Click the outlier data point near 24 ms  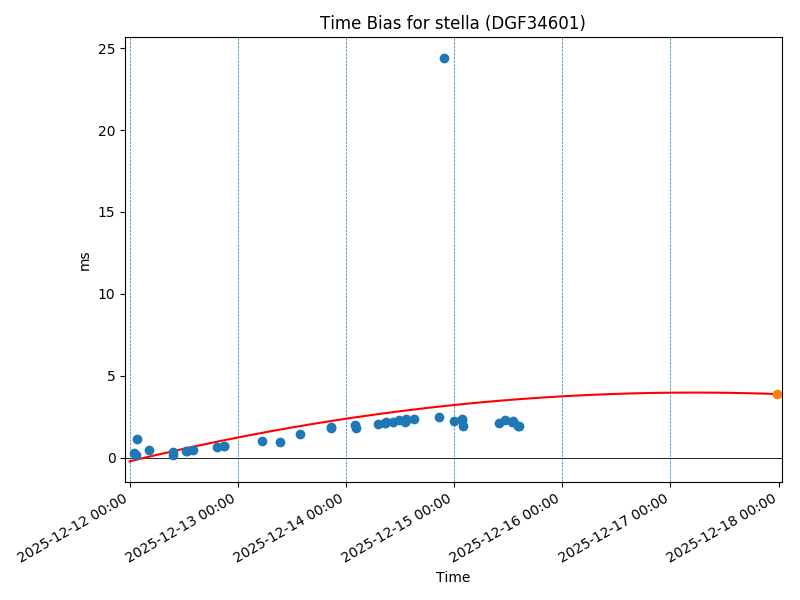point(444,58)
